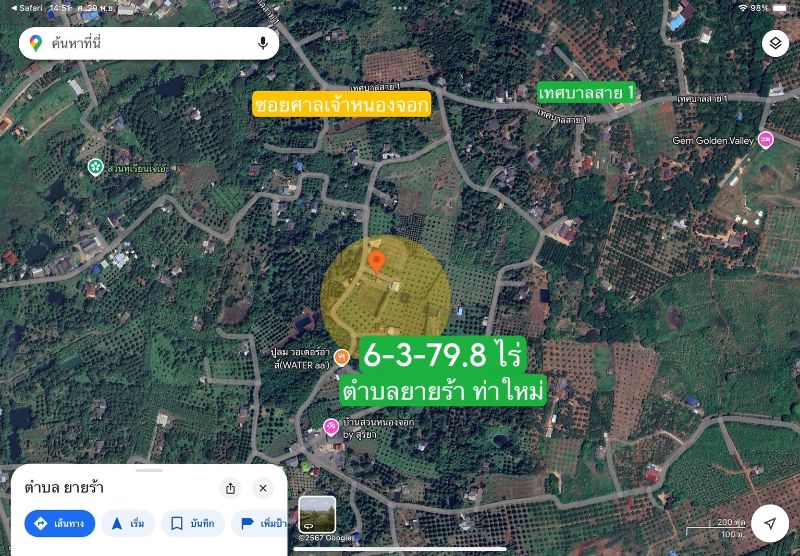The width and height of the screenshot is (800, 556).
Task: Tap the ตำบล ยายร้า place title
Action: pos(64,488)
